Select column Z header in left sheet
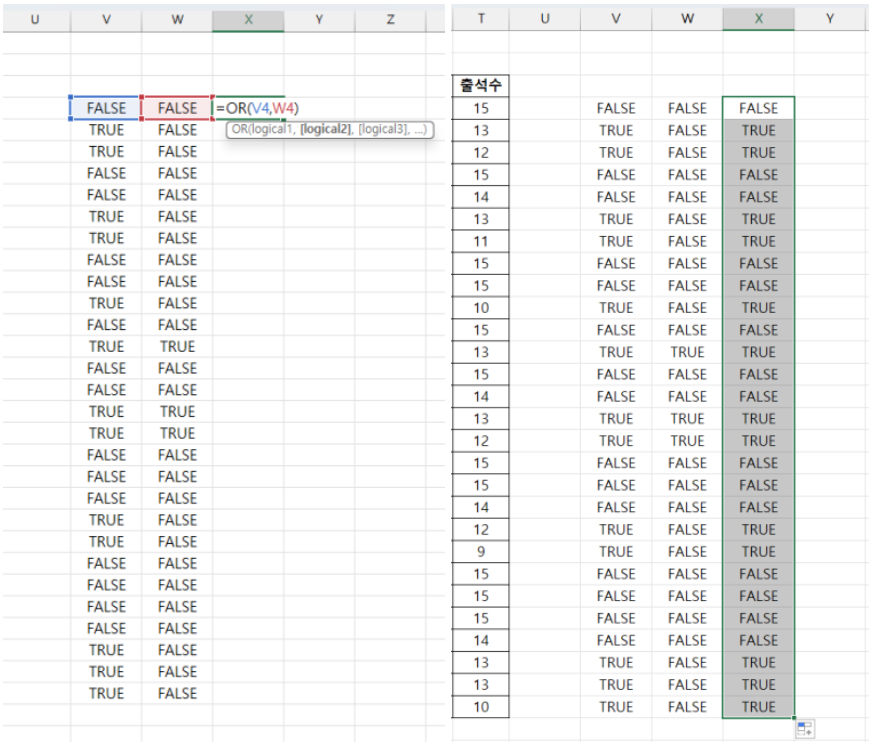This screenshot has height=745, width=876. [390, 20]
